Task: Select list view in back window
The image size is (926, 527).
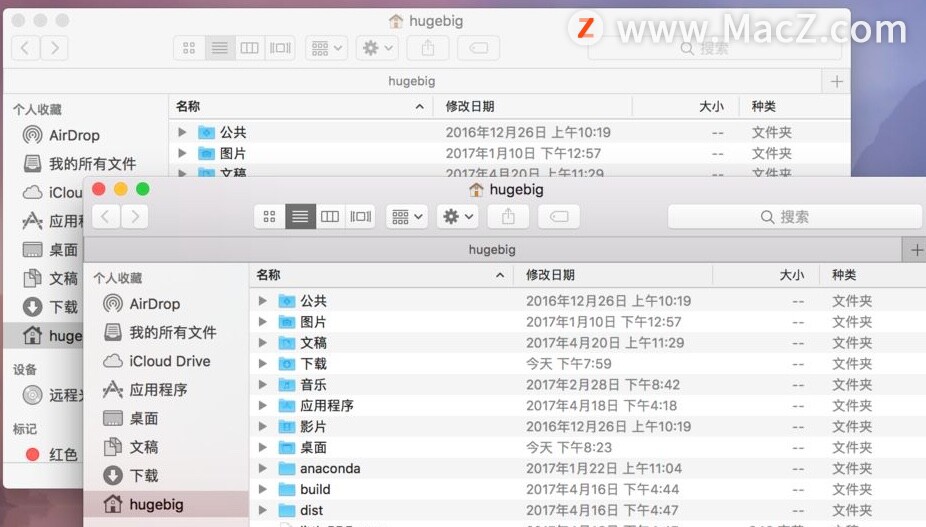Action: coord(220,48)
